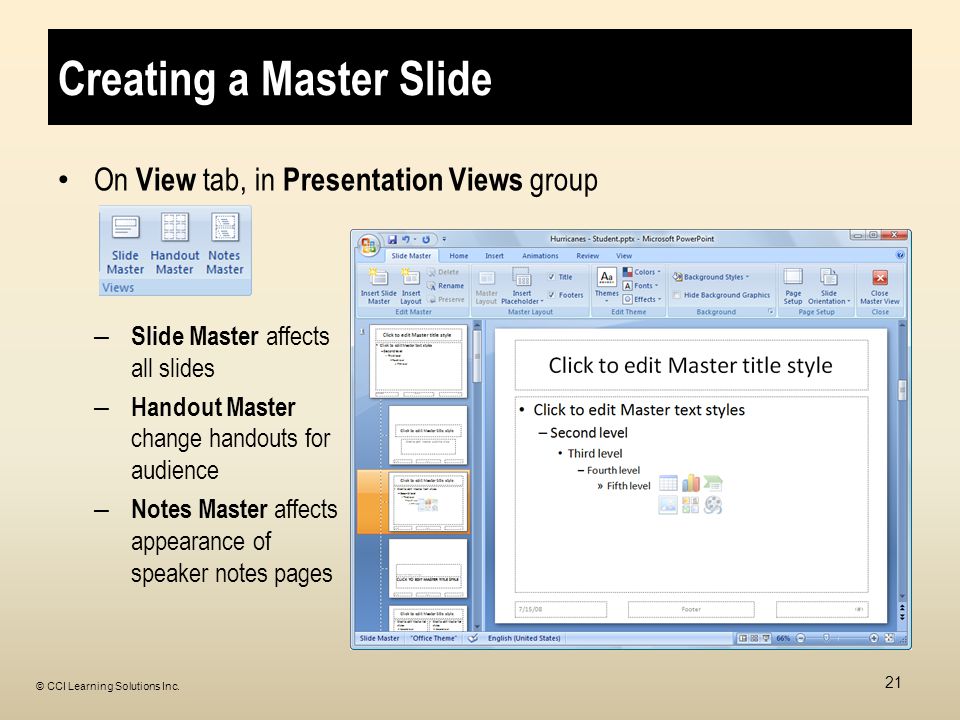Expand the Colors dropdown
Screen dimensions: 960x720
tap(643, 272)
